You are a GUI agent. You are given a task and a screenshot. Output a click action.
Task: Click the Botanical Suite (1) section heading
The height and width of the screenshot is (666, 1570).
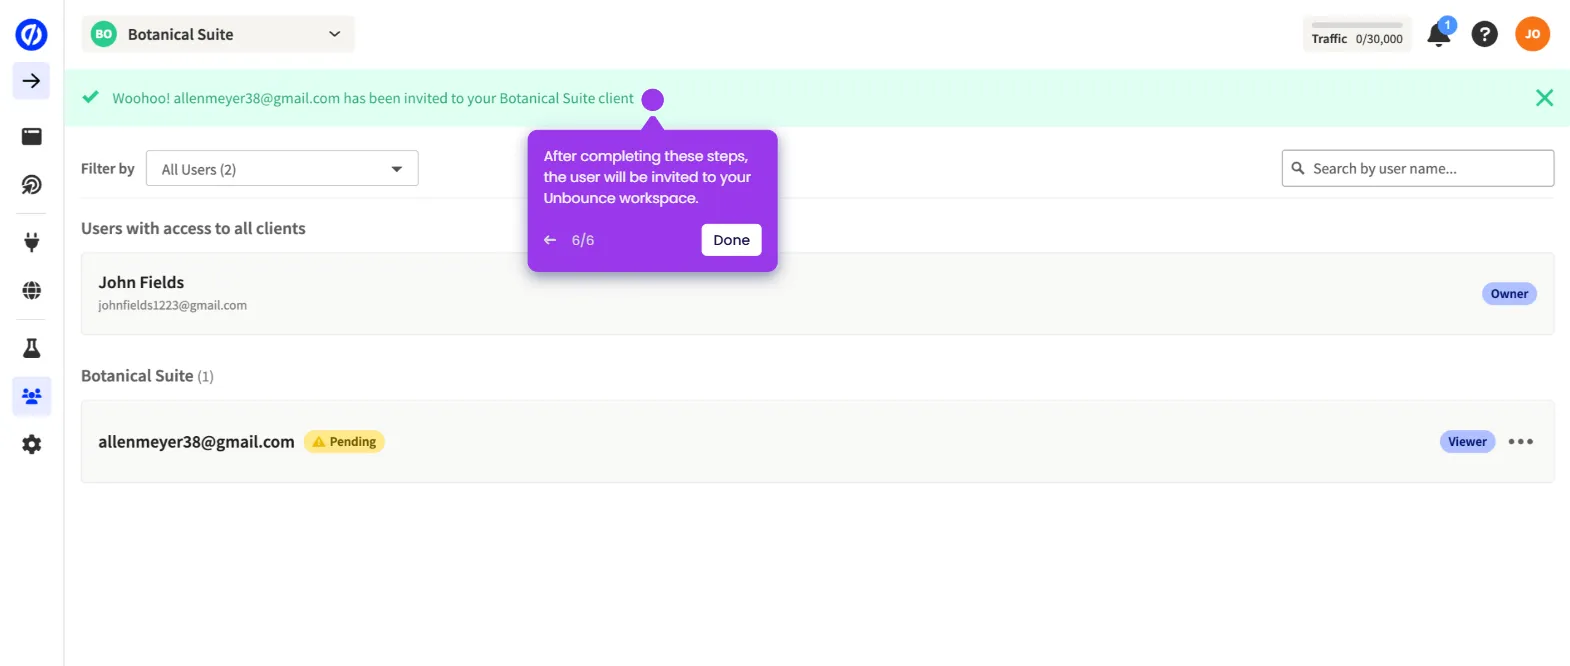tap(147, 376)
